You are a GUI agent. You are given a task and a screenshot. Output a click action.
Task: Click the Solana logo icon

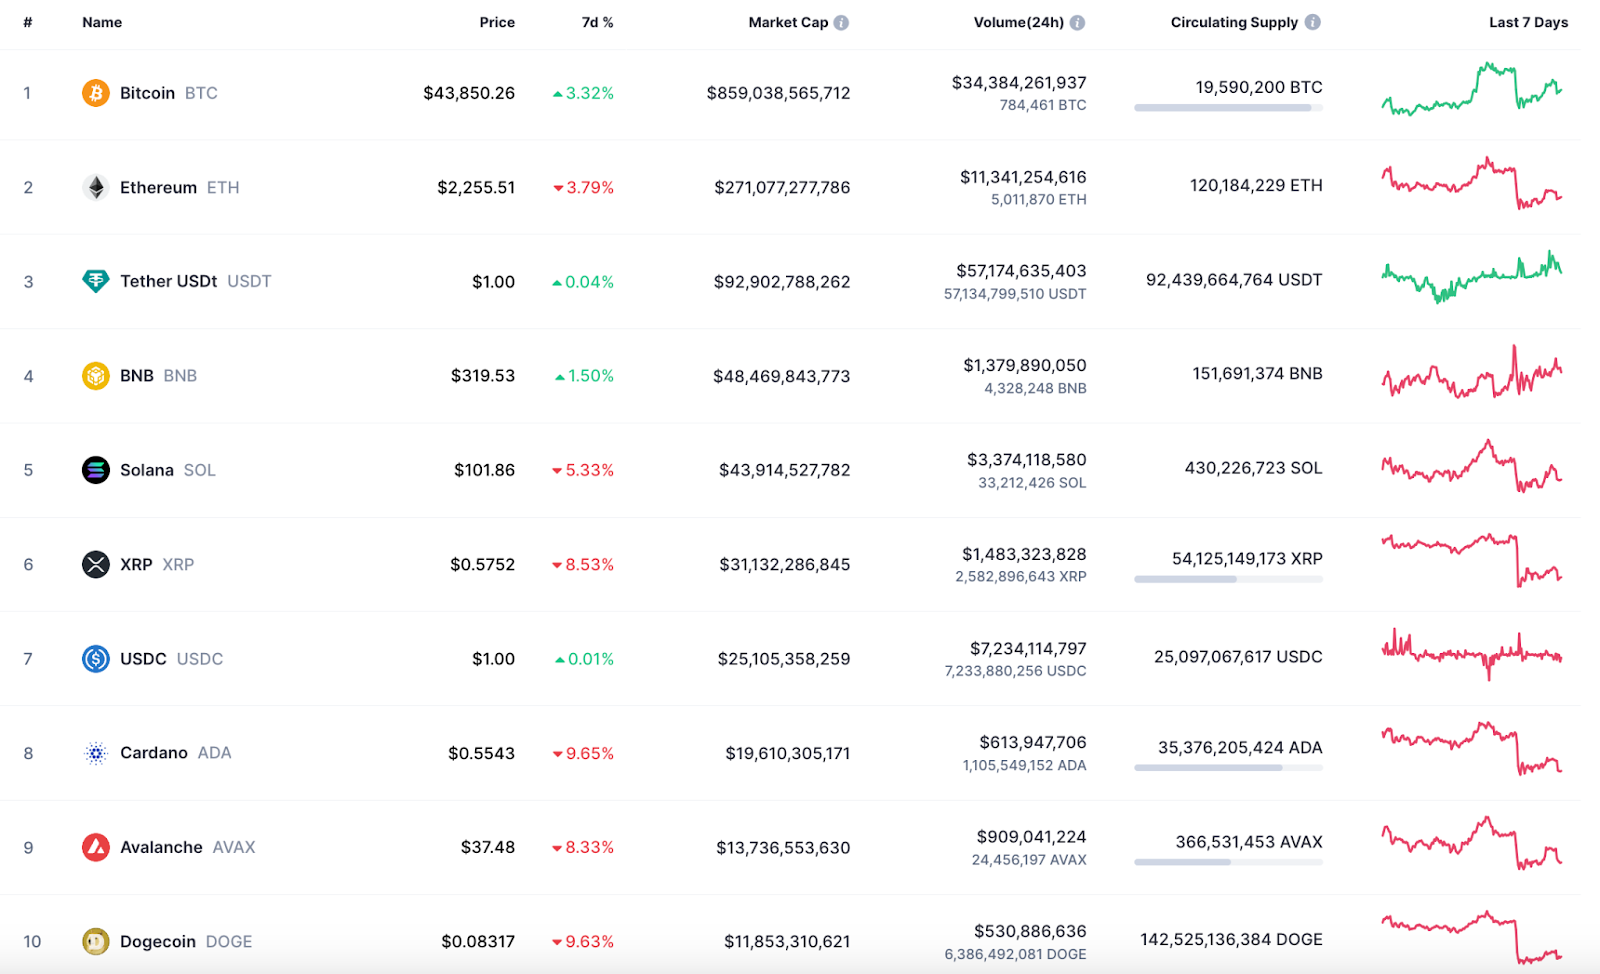[x=95, y=470]
